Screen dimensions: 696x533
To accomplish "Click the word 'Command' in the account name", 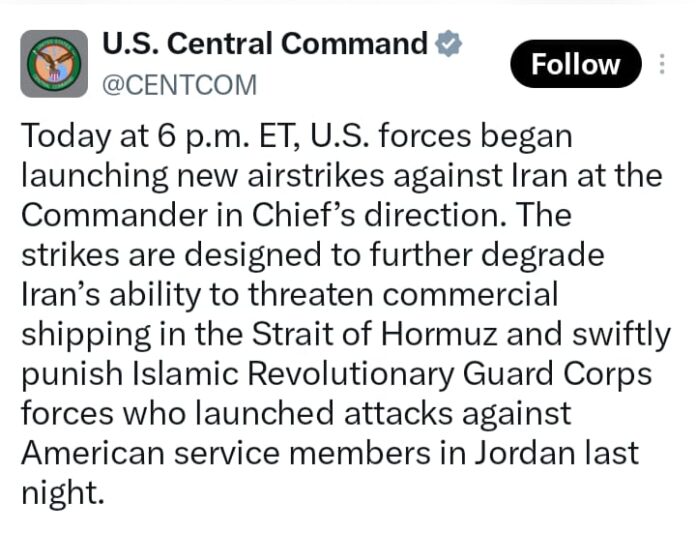I will pos(354,43).
